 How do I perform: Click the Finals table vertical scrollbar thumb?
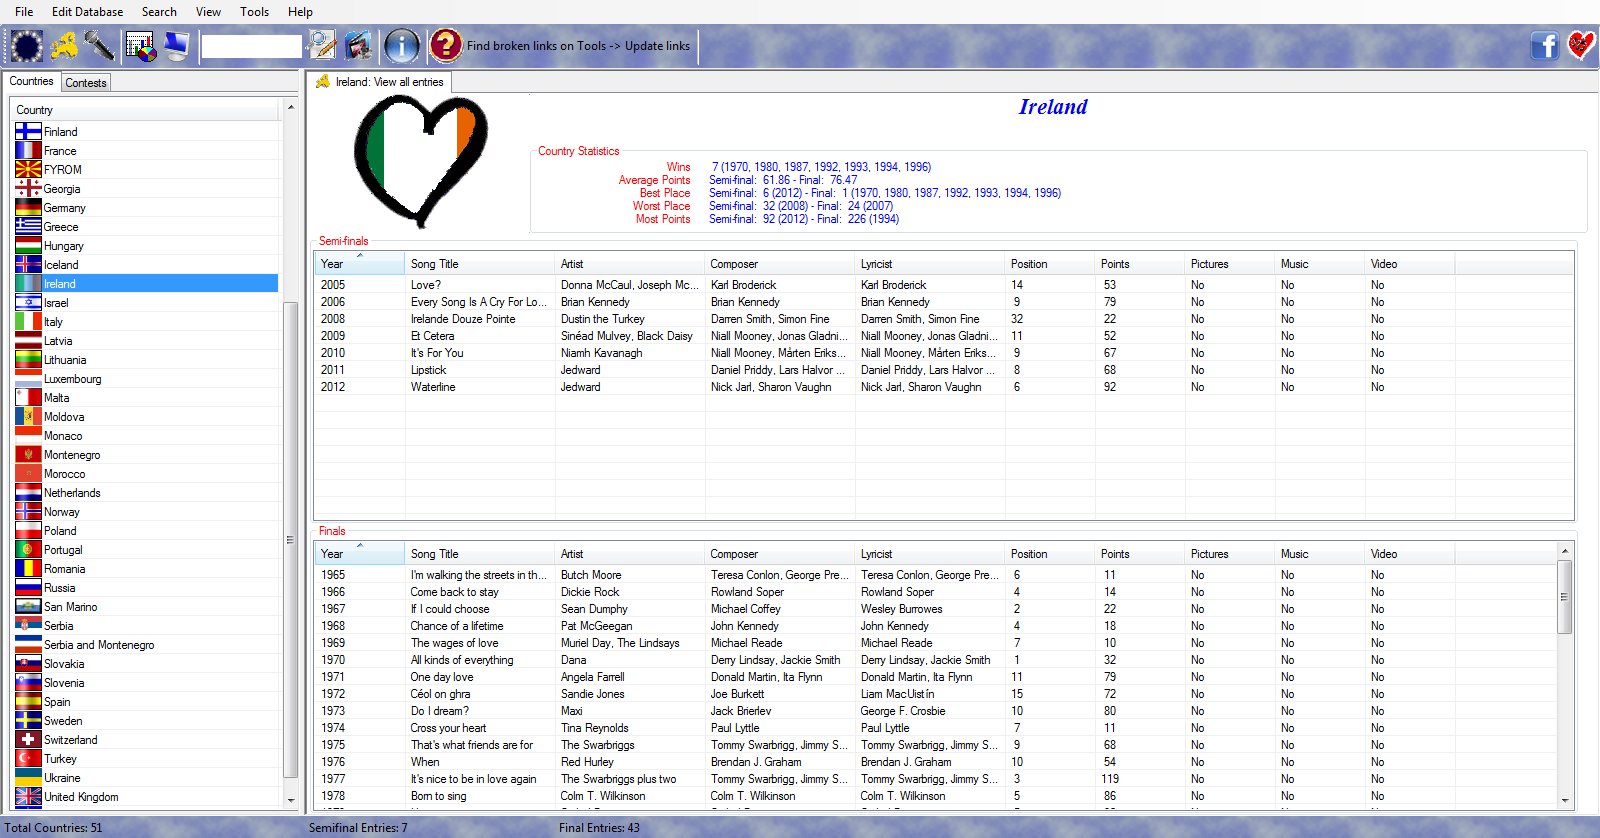1564,597
